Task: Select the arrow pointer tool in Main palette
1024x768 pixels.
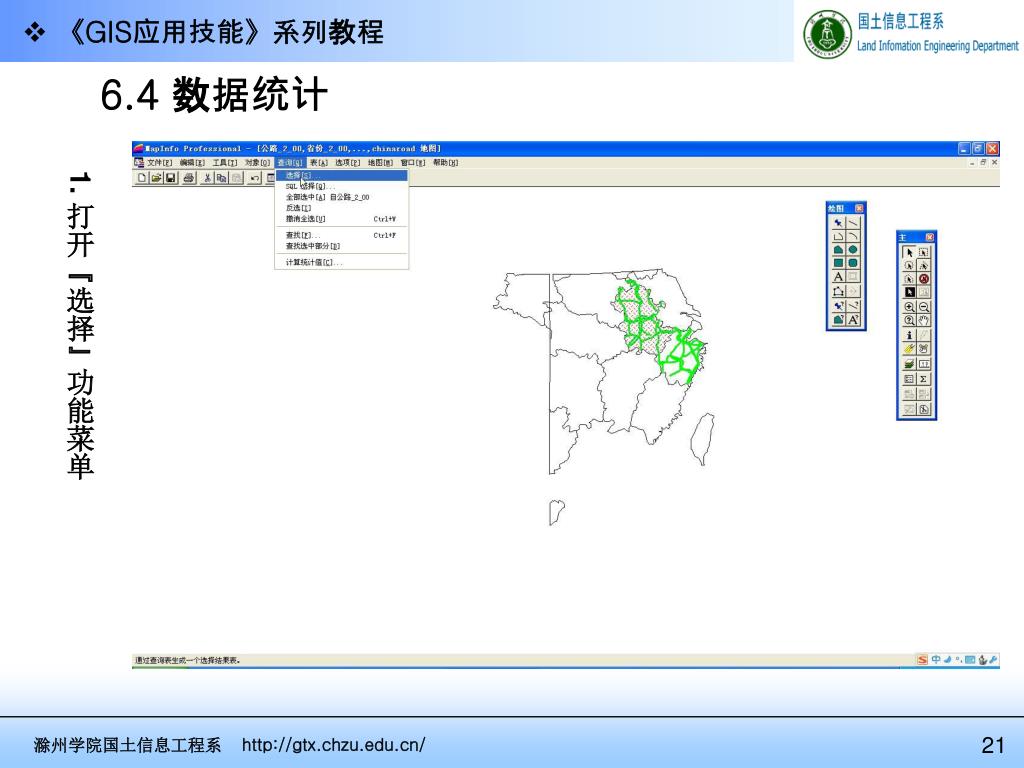Action: 909,253
